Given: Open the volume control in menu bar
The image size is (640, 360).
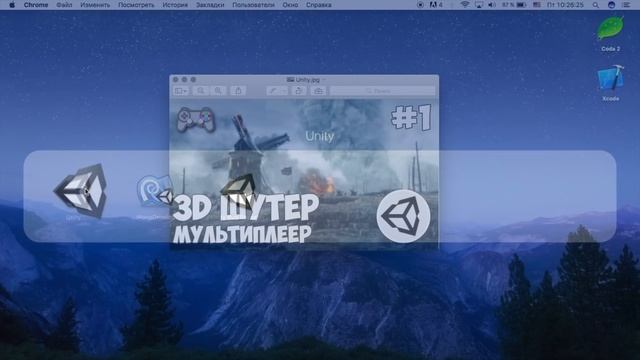Looking at the screenshot, I should point(492,5).
